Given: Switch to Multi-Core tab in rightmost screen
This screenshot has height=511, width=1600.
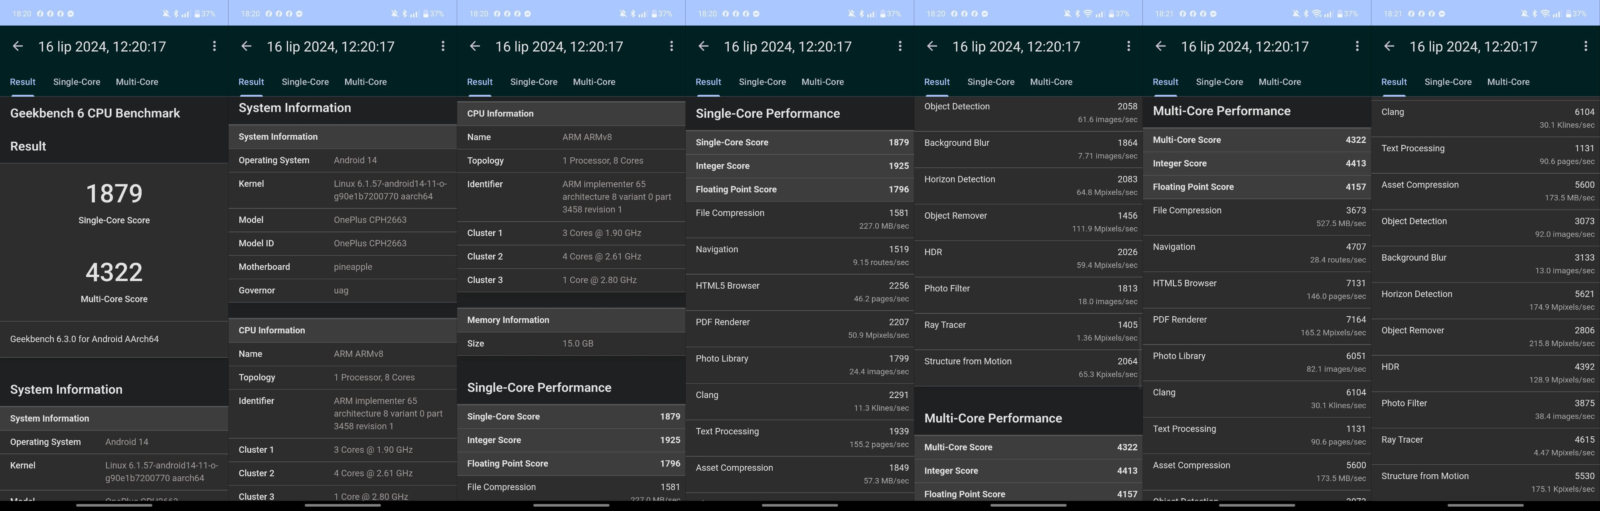Looking at the screenshot, I should (x=1508, y=82).
